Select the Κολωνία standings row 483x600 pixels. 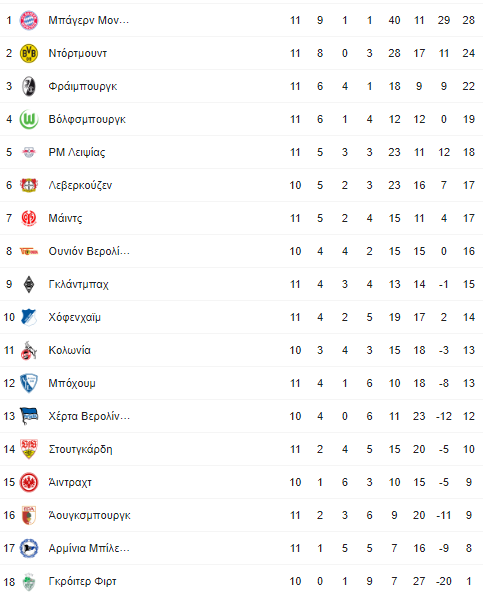point(242,350)
